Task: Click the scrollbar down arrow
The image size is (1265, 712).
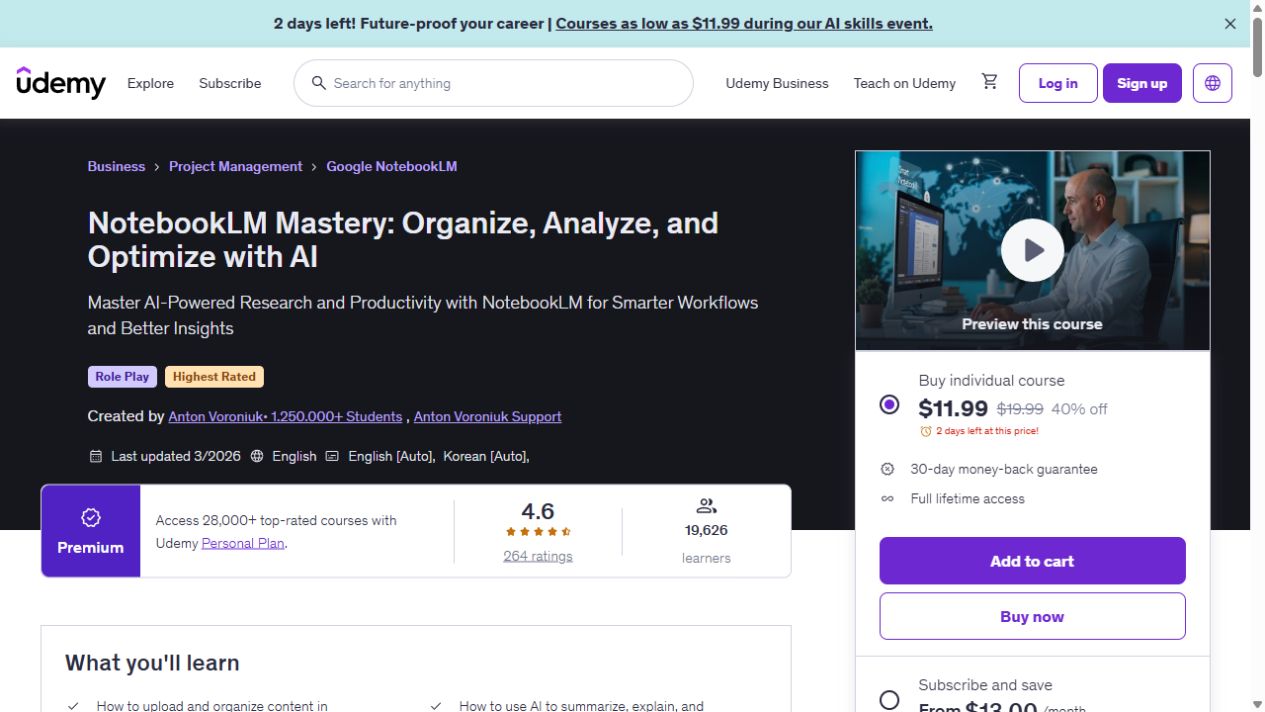Action: pyautogui.click(x=1257, y=704)
